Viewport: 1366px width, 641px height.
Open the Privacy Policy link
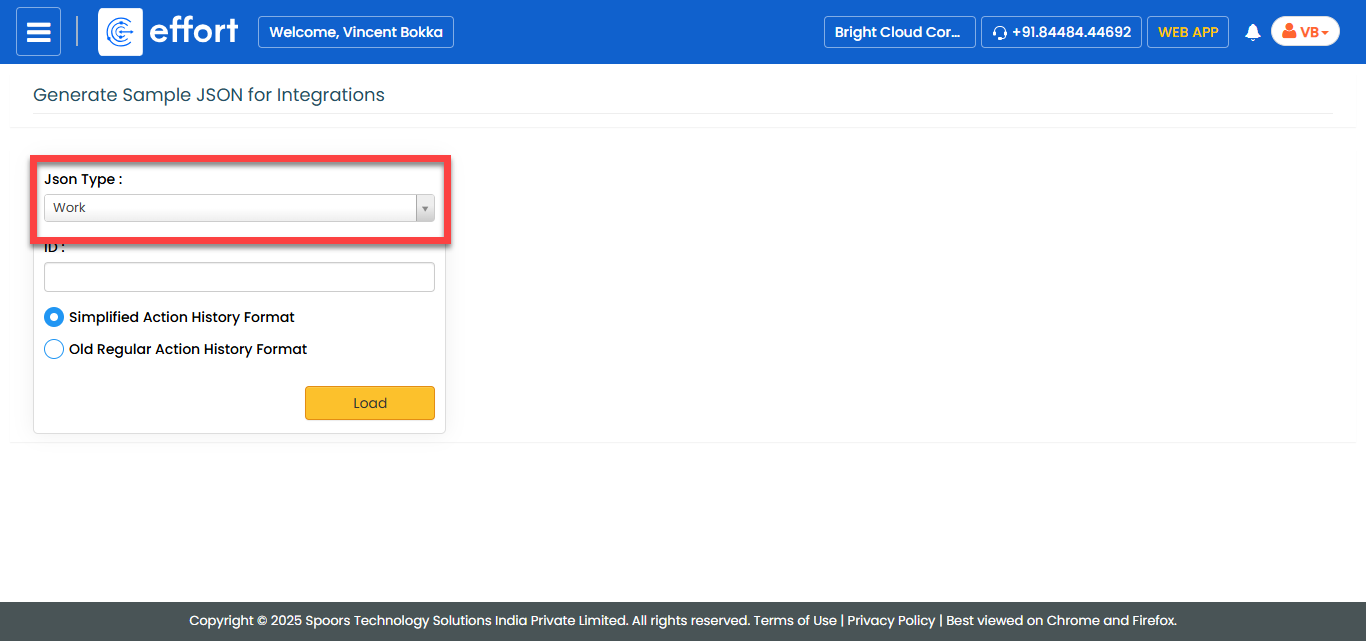(891, 620)
